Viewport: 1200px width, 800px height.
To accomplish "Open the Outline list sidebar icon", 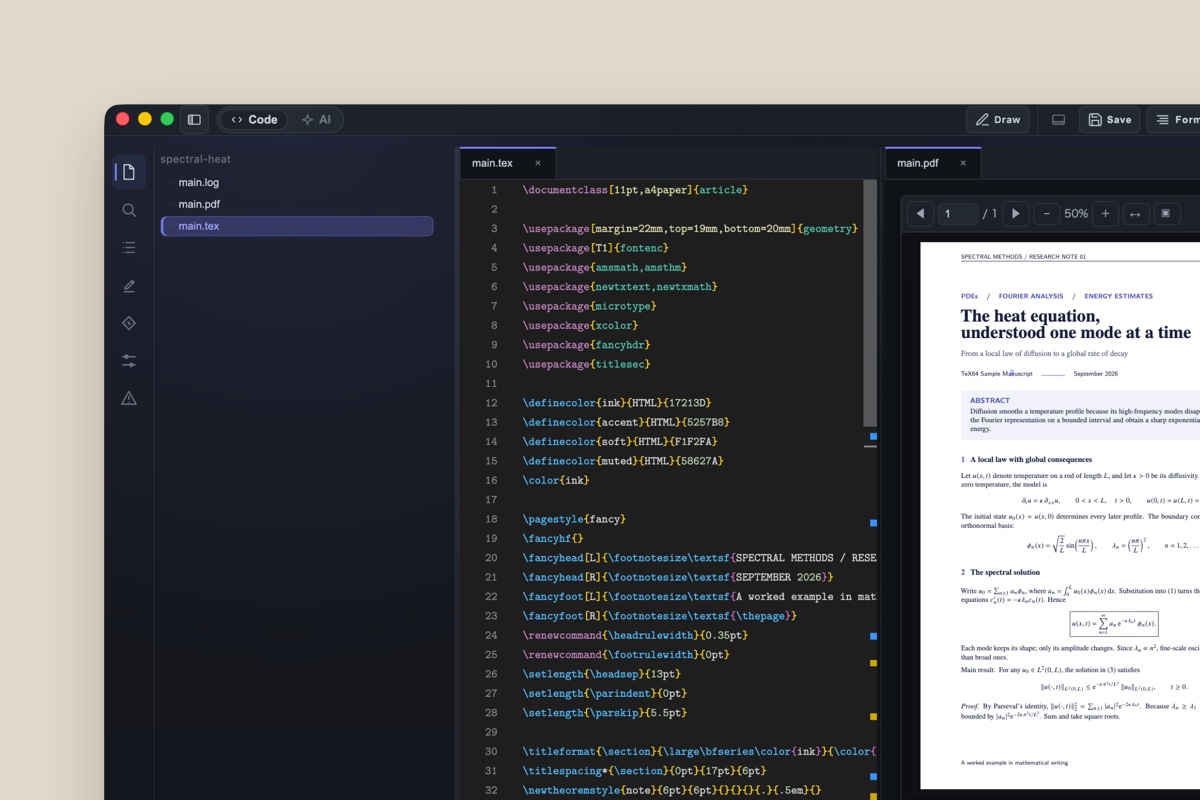I will (x=129, y=247).
